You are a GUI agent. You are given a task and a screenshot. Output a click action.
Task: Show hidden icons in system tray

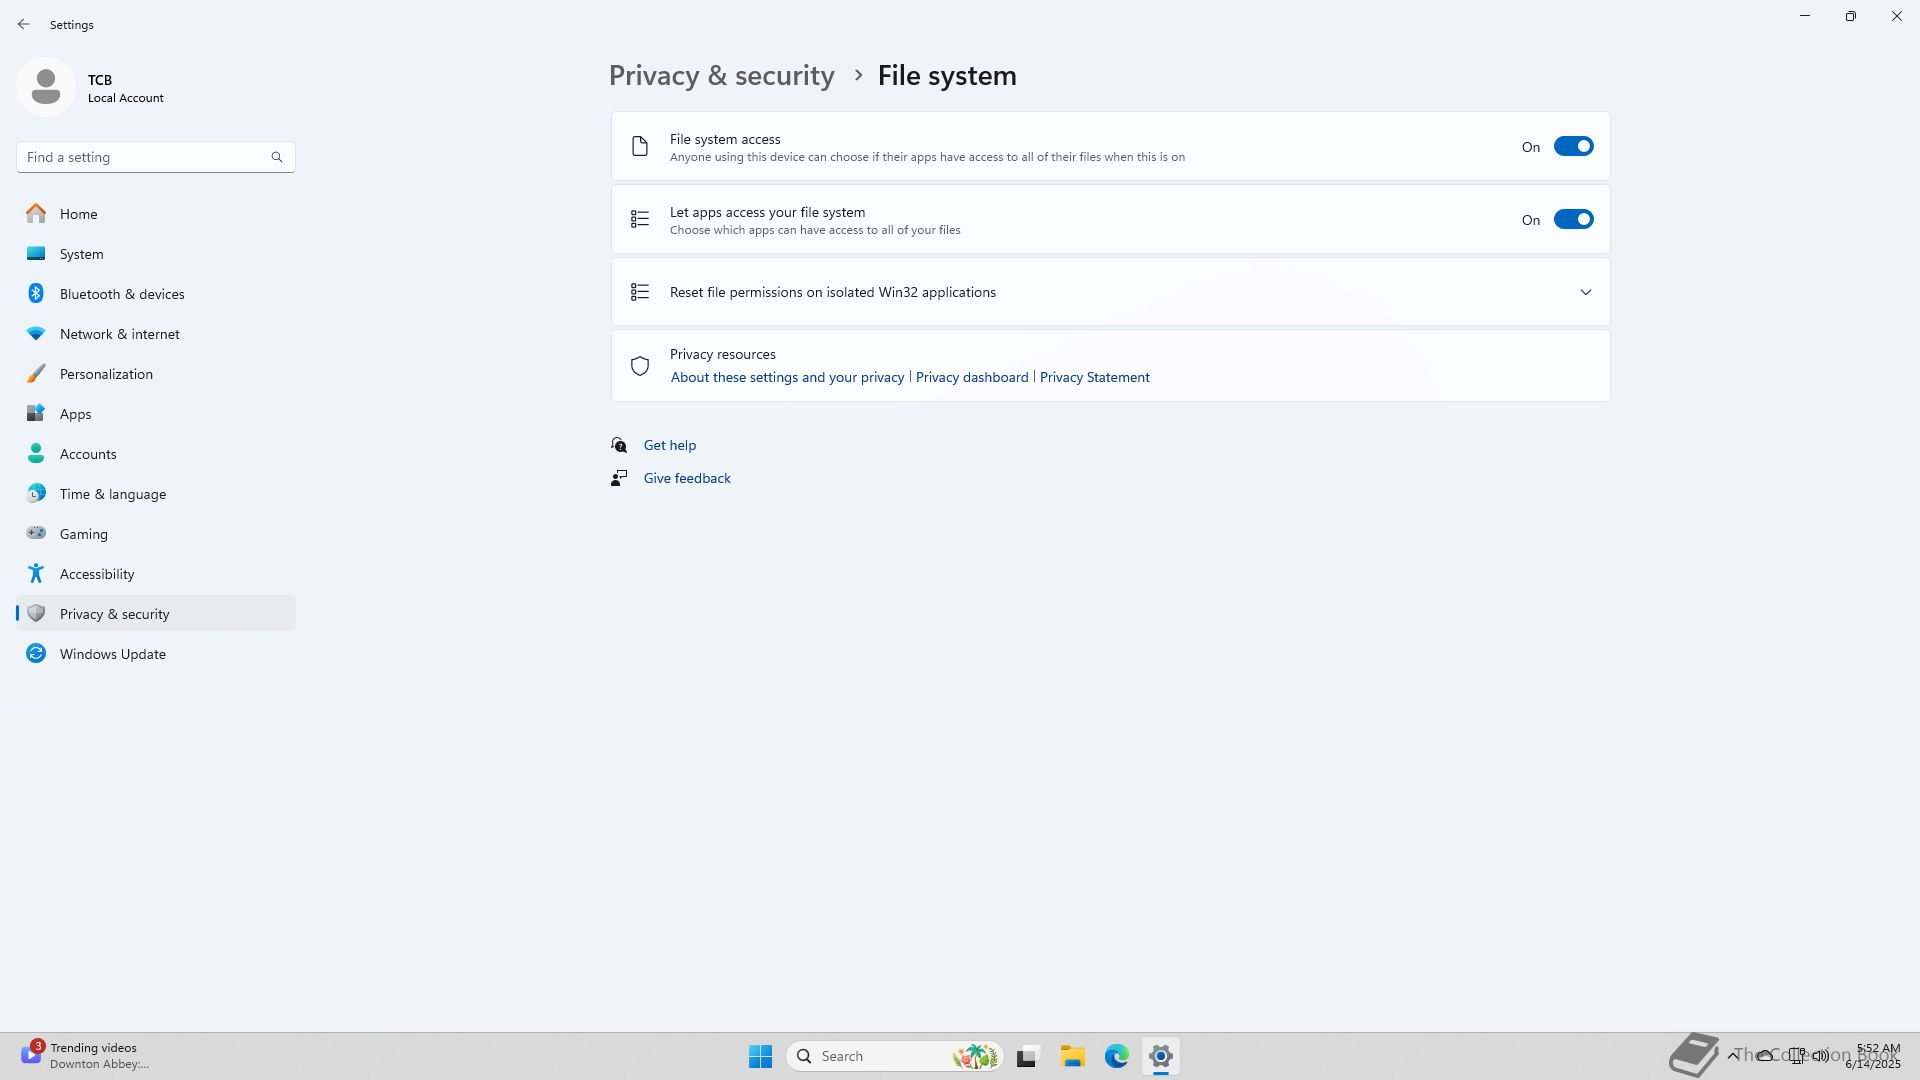click(1732, 1056)
